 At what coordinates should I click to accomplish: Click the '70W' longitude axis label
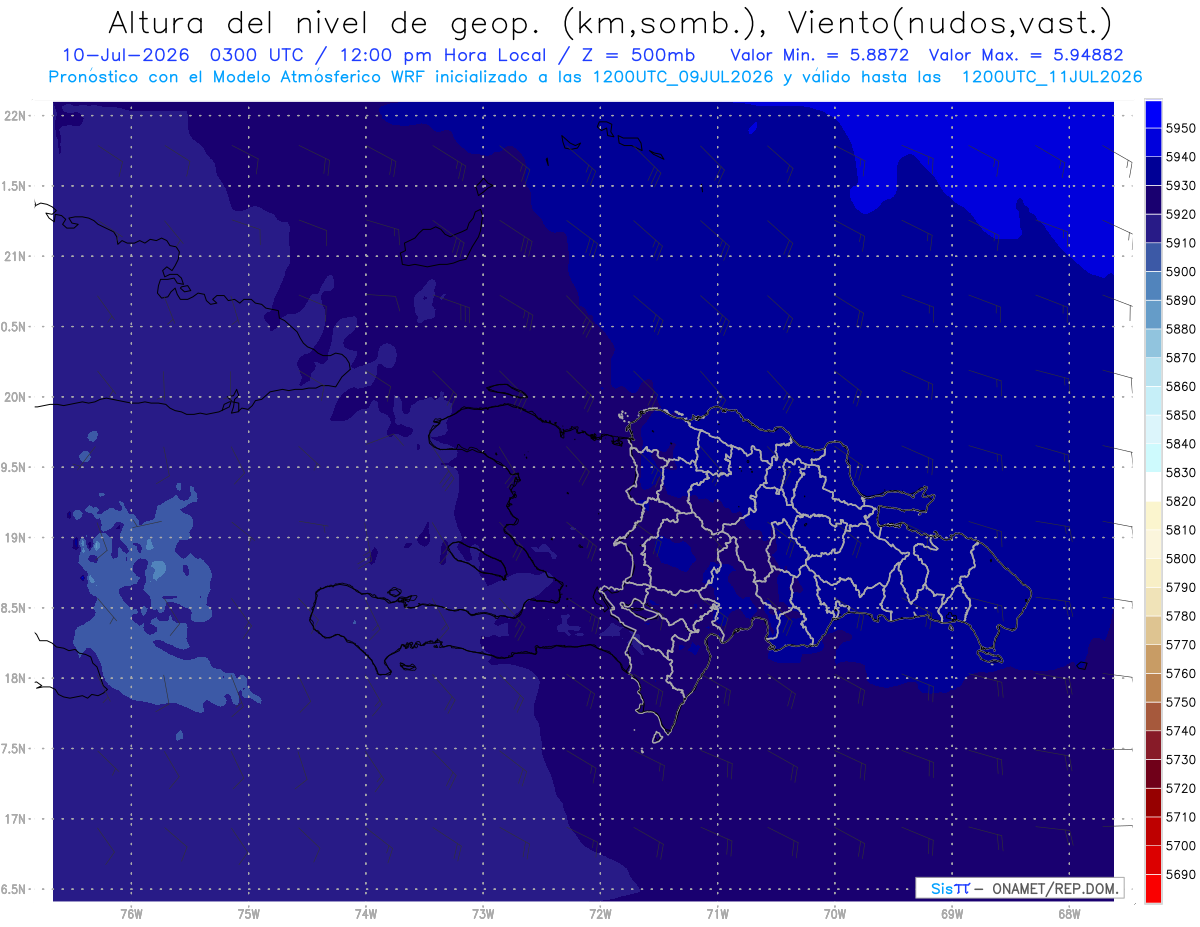835,914
